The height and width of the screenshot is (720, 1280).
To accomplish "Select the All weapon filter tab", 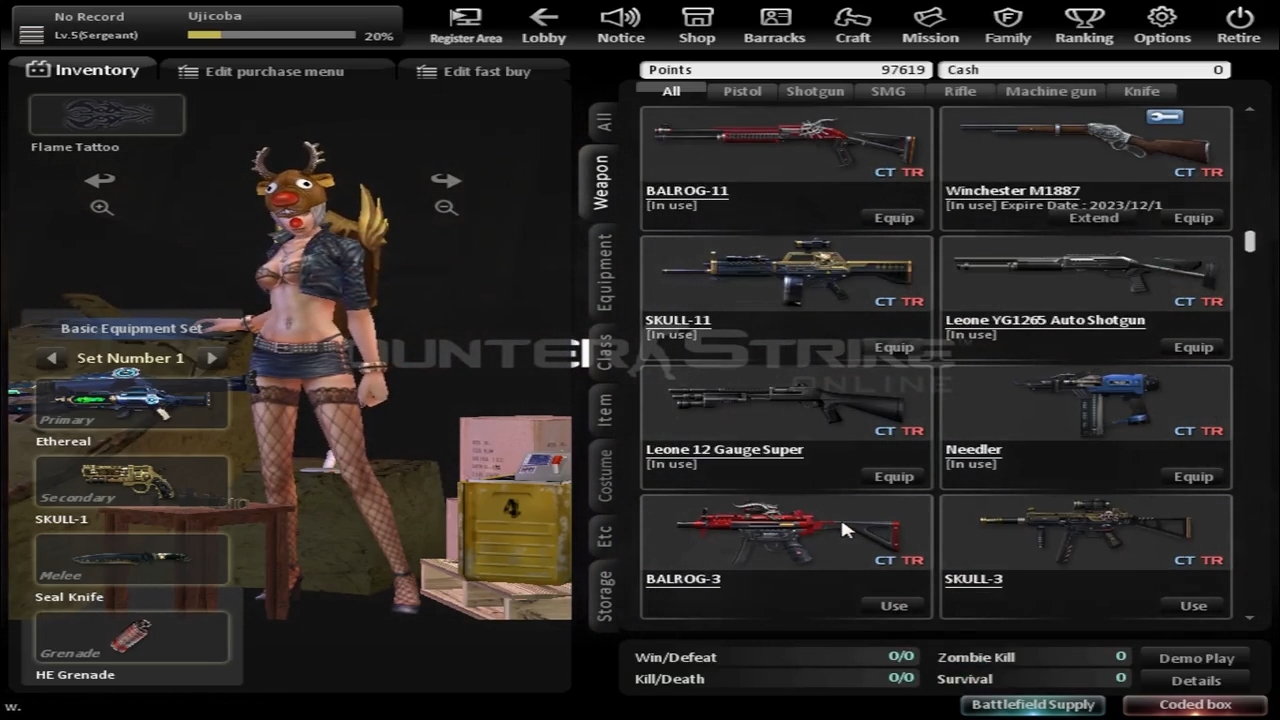I will point(671,91).
